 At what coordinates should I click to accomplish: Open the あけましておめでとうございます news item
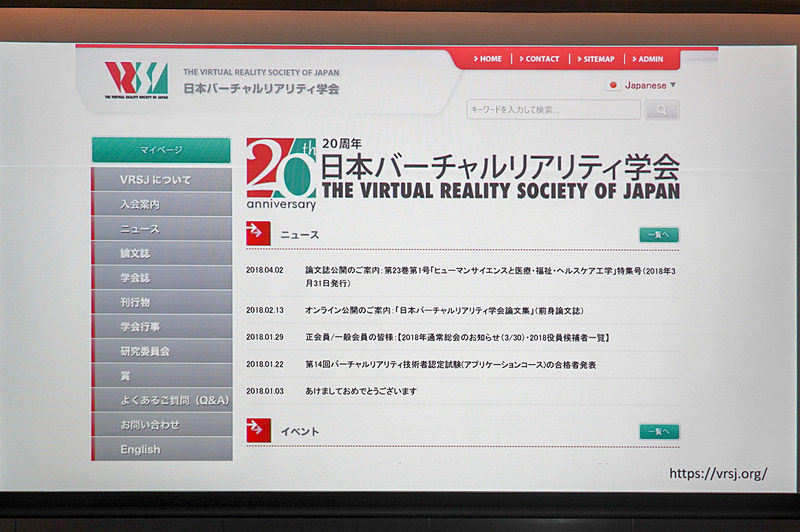tap(361, 391)
